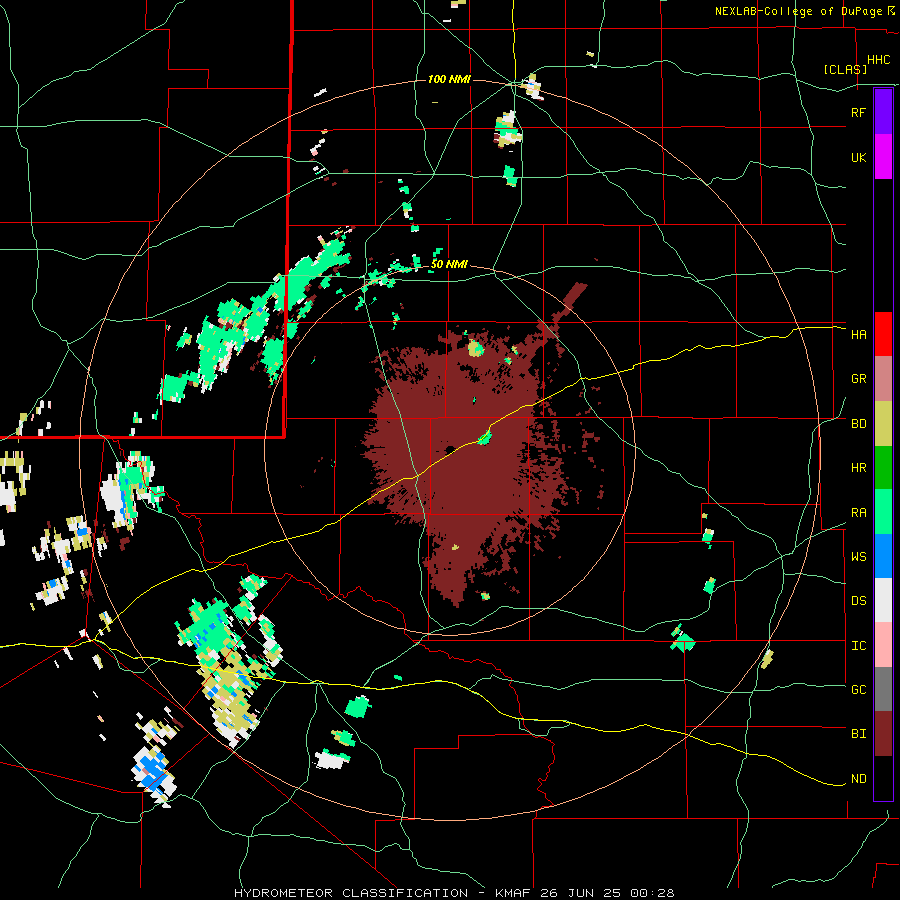This screenshot has height=900, width=900.
Task: Click the WS blue legend swatch
Action: click(883, 556)
